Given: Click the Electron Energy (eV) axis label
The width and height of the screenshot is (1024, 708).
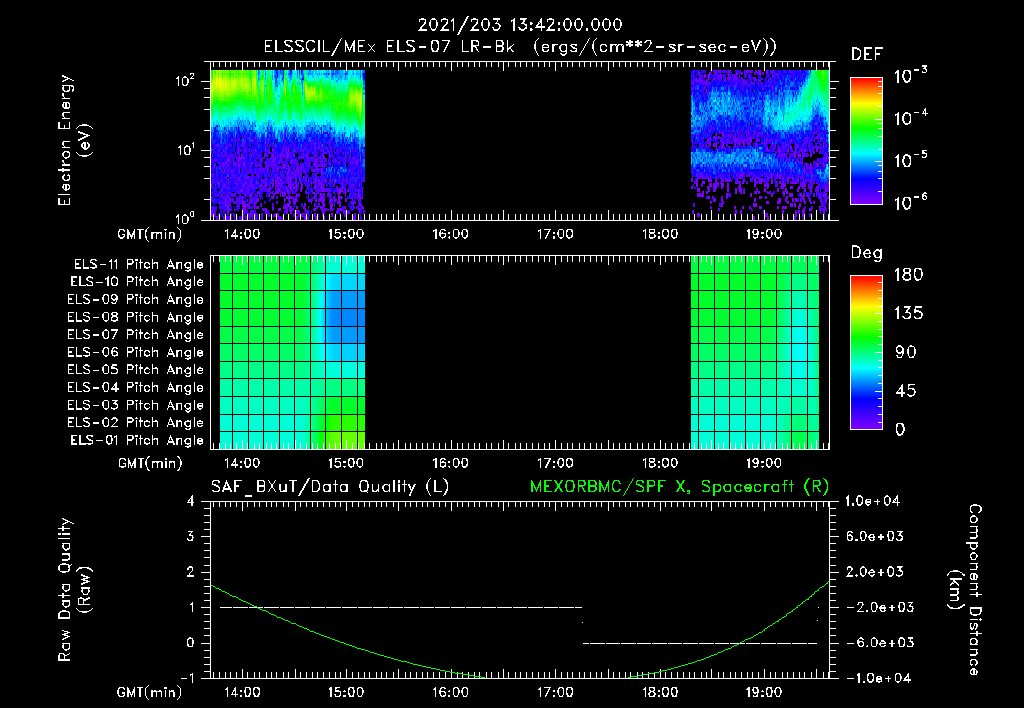Looking at the screenshot, I should click(x=74, y=140).
